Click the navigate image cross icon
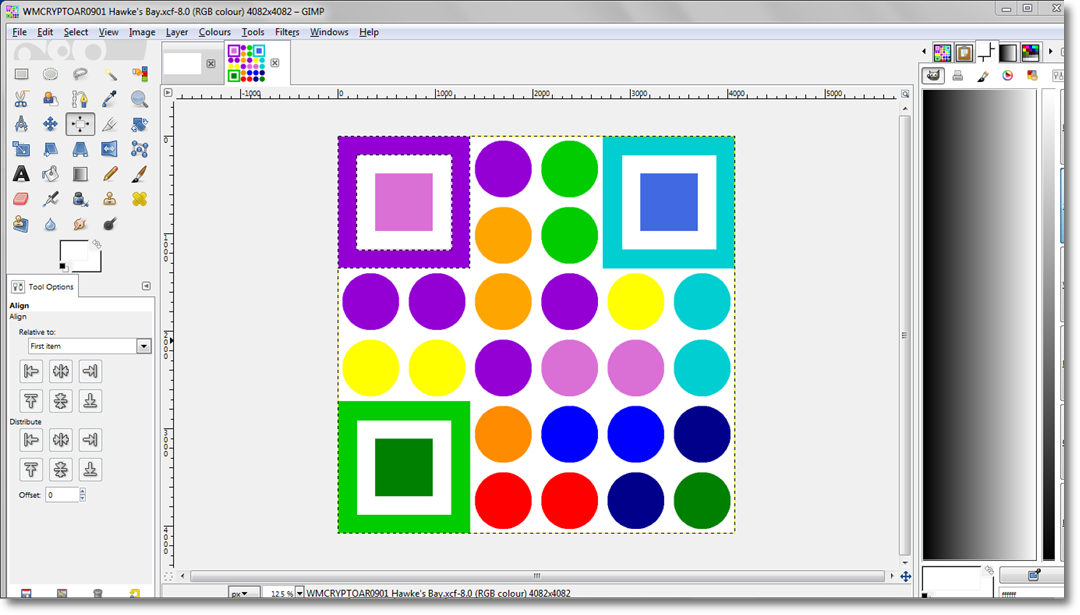1080x615 pixels. (x=905, y=576)
